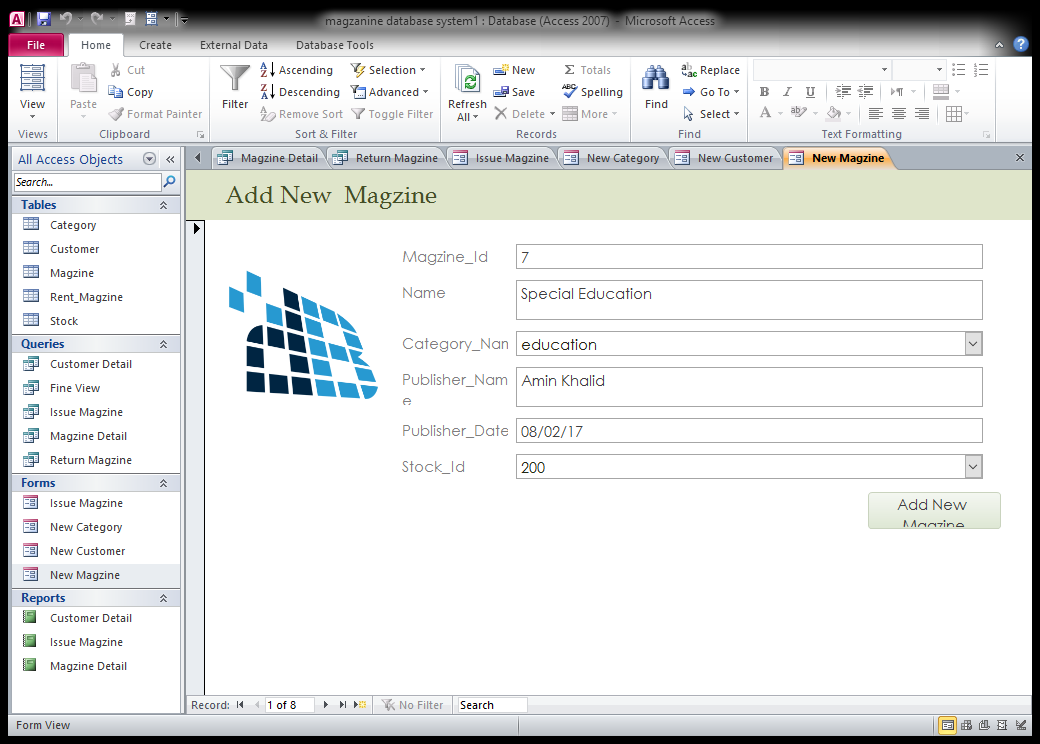The width and height of the screenshot is (1040, 744).
Task: Collapse the Reports group
Action: [163, 598]
